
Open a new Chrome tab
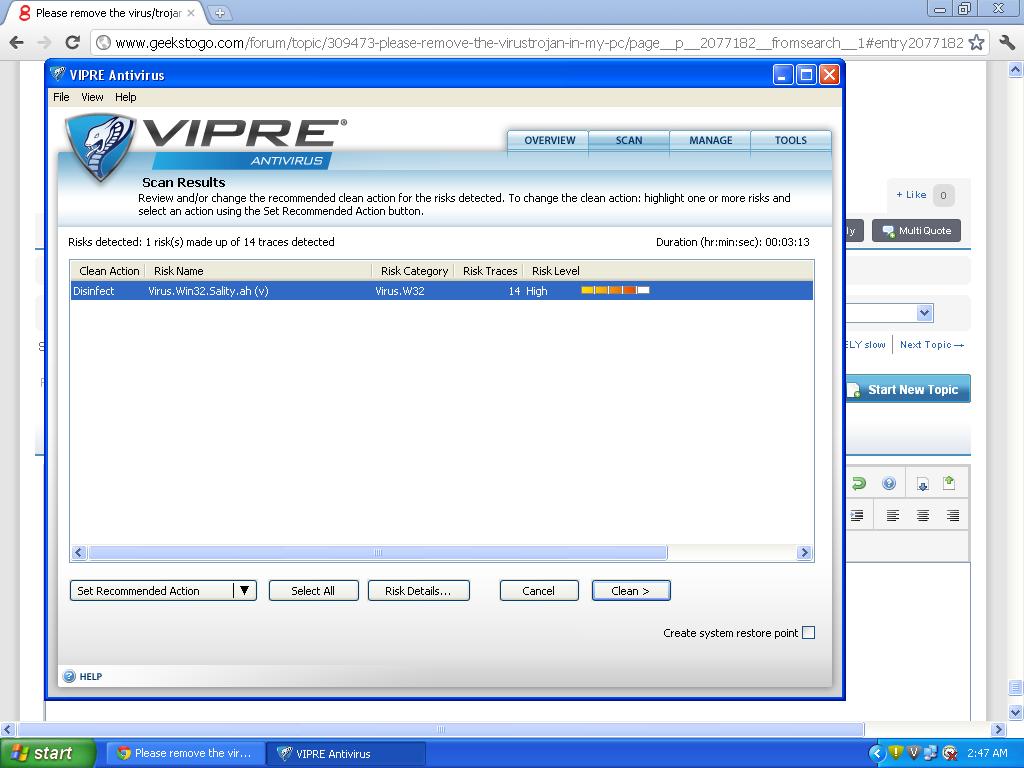tap(220, 13)
